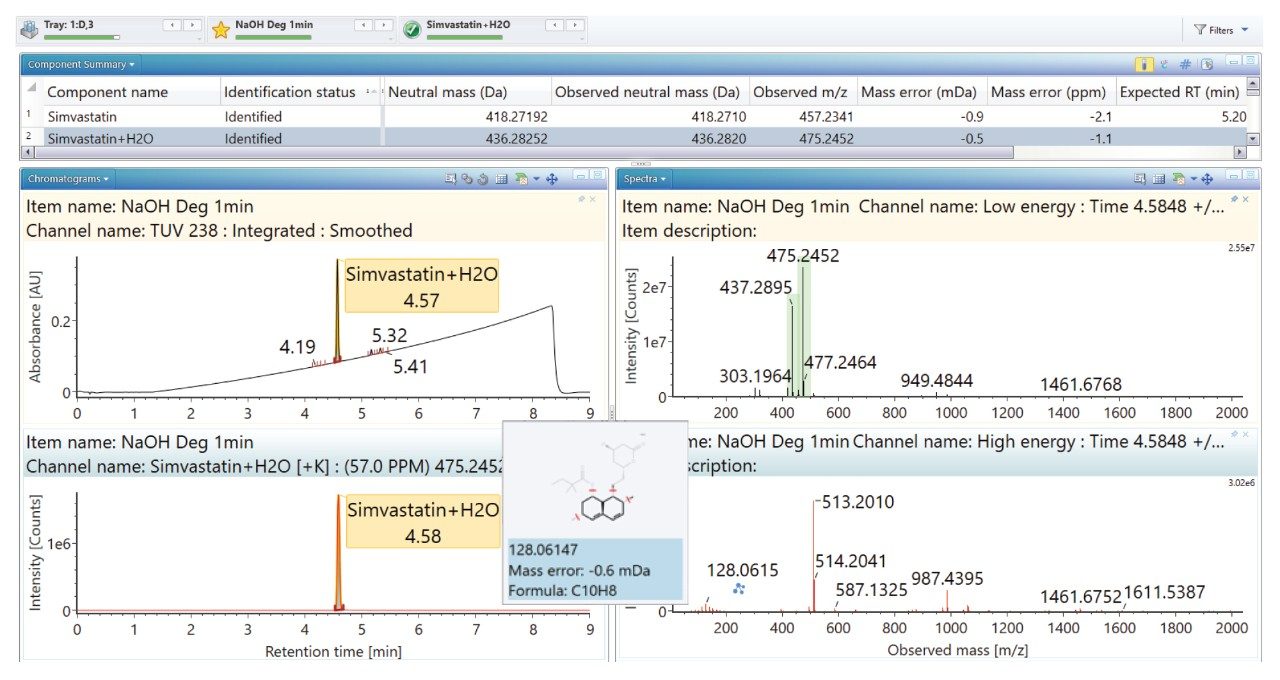Click the pin icon on the TUV 238 chromatogram
Screen dimensions: 1280x680
click(x=581, y=199)
